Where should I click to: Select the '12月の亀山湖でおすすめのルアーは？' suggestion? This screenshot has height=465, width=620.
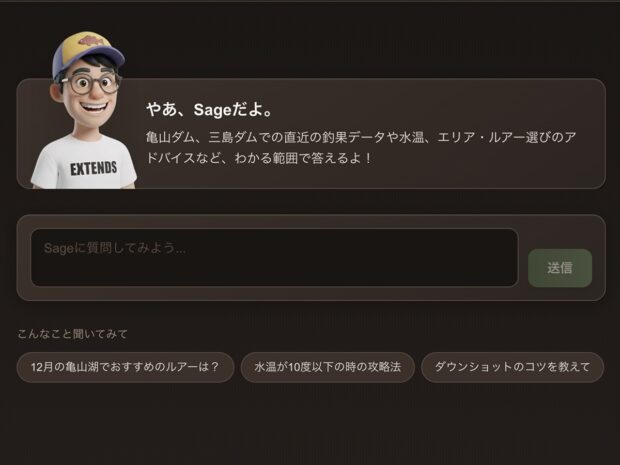(x=125, y=367)
